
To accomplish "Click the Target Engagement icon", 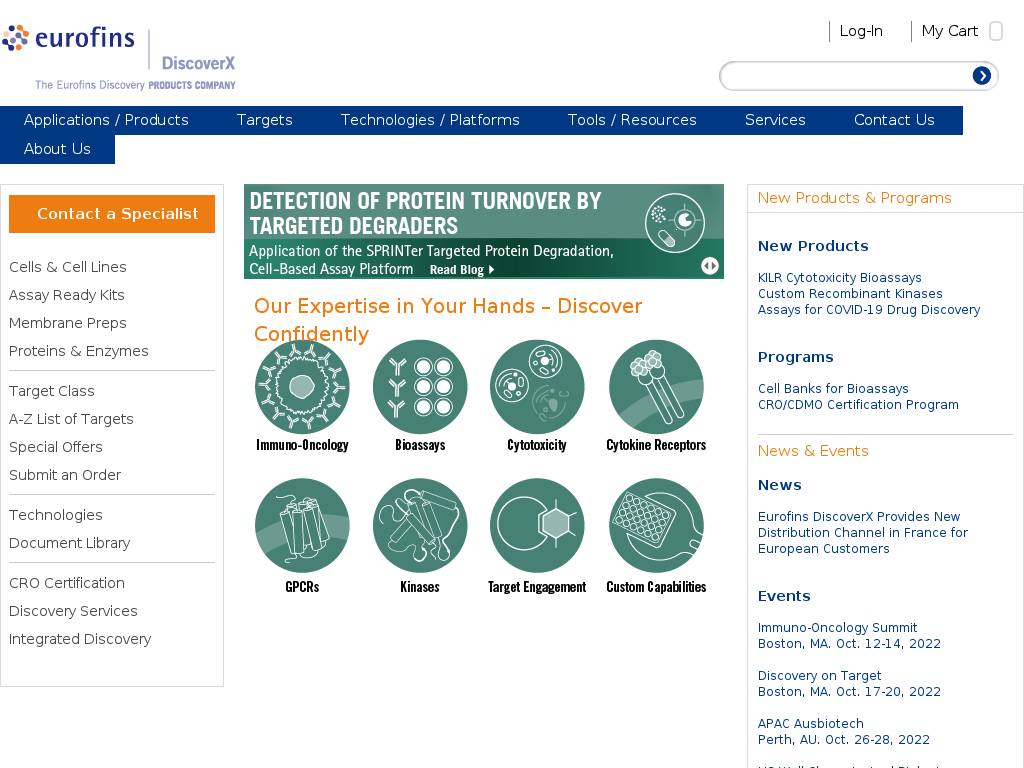I will (537, 525).
